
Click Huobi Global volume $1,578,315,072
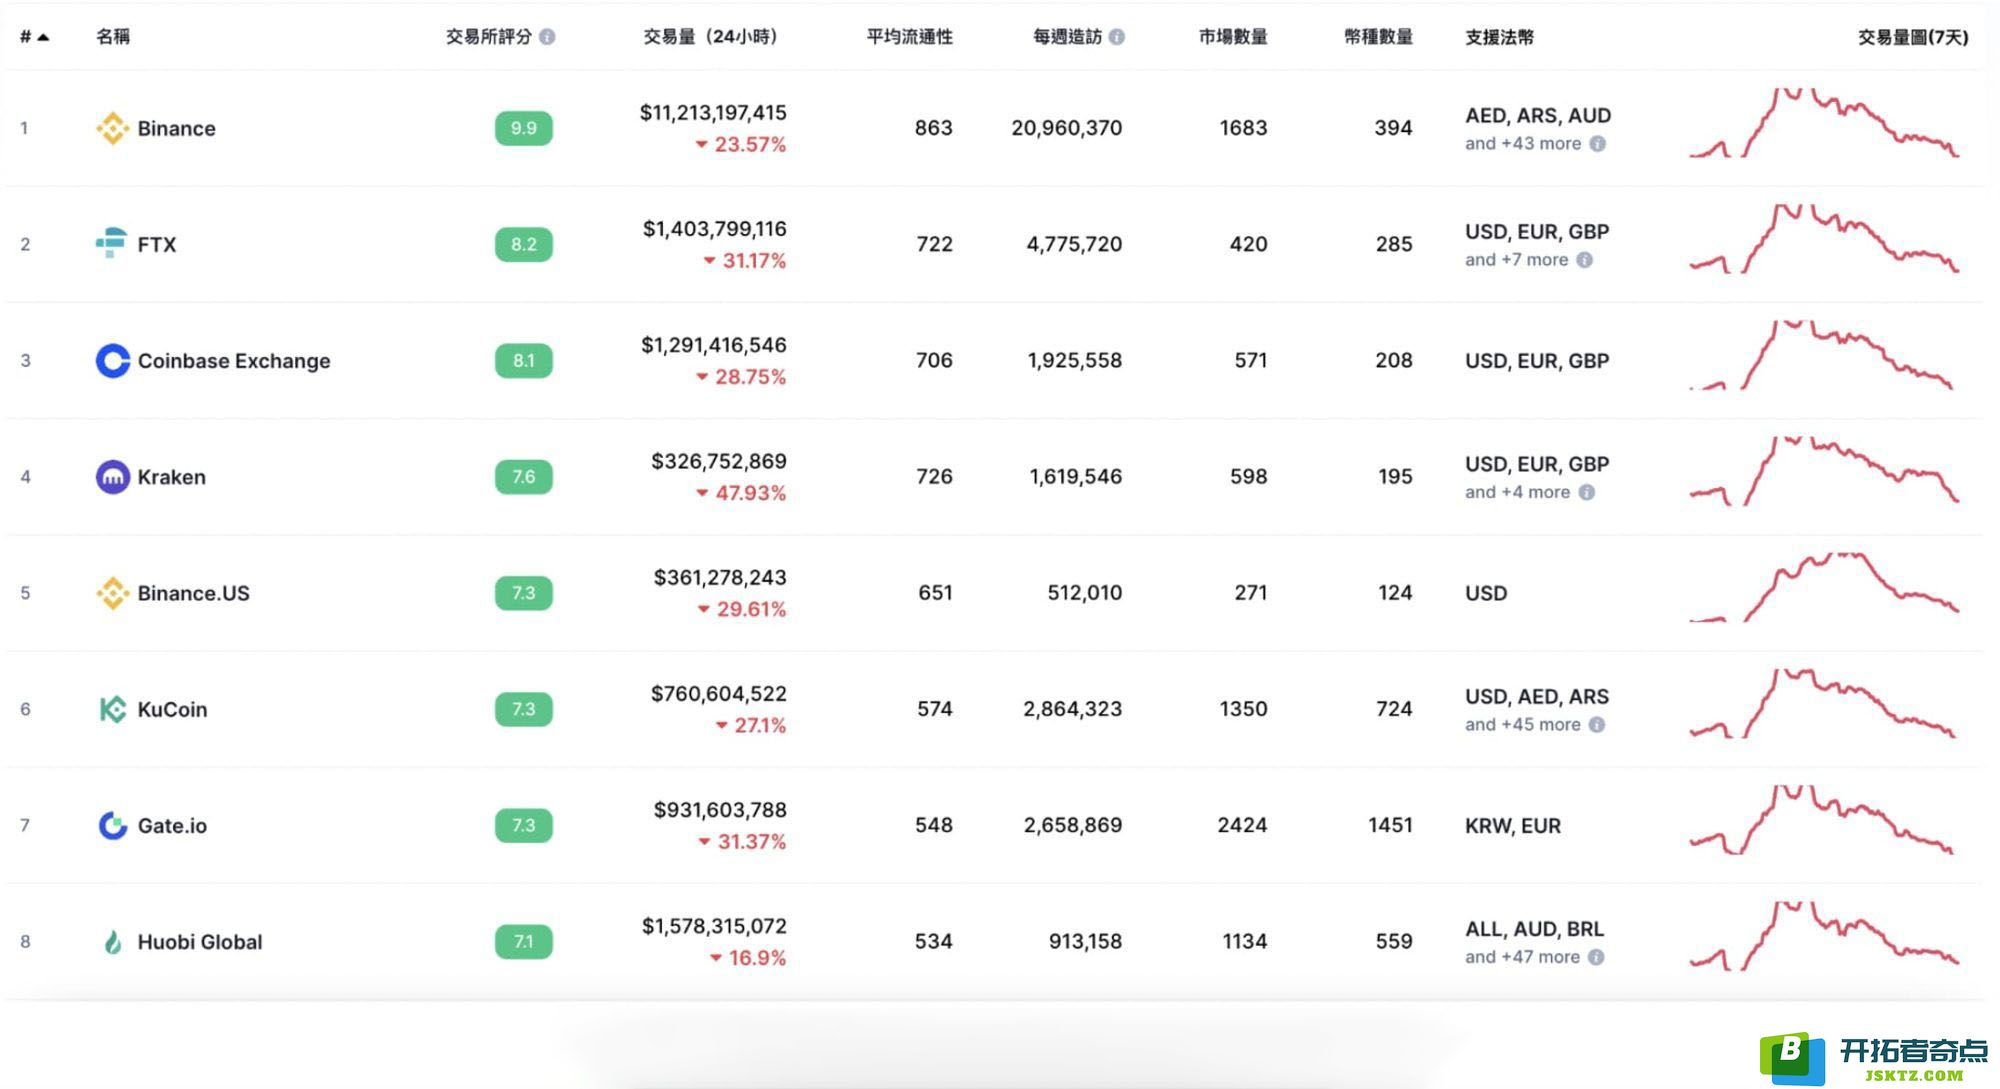coord(714,926)
